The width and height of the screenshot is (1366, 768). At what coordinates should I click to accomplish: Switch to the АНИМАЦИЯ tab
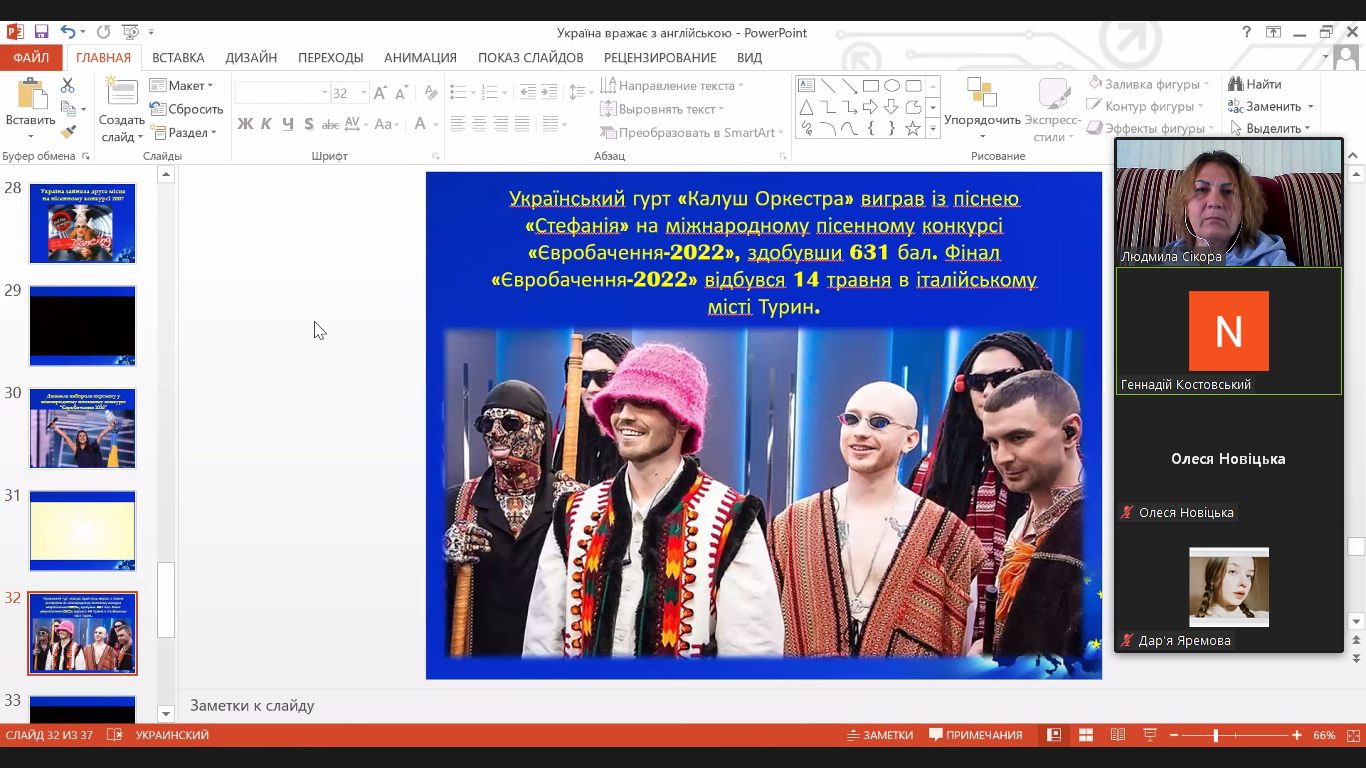pyautogui.click(x=420, y=57)
